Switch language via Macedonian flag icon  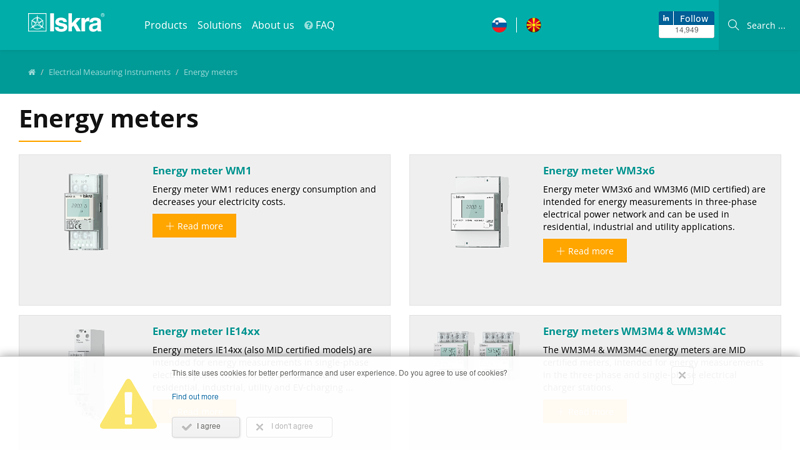[534, 25]
